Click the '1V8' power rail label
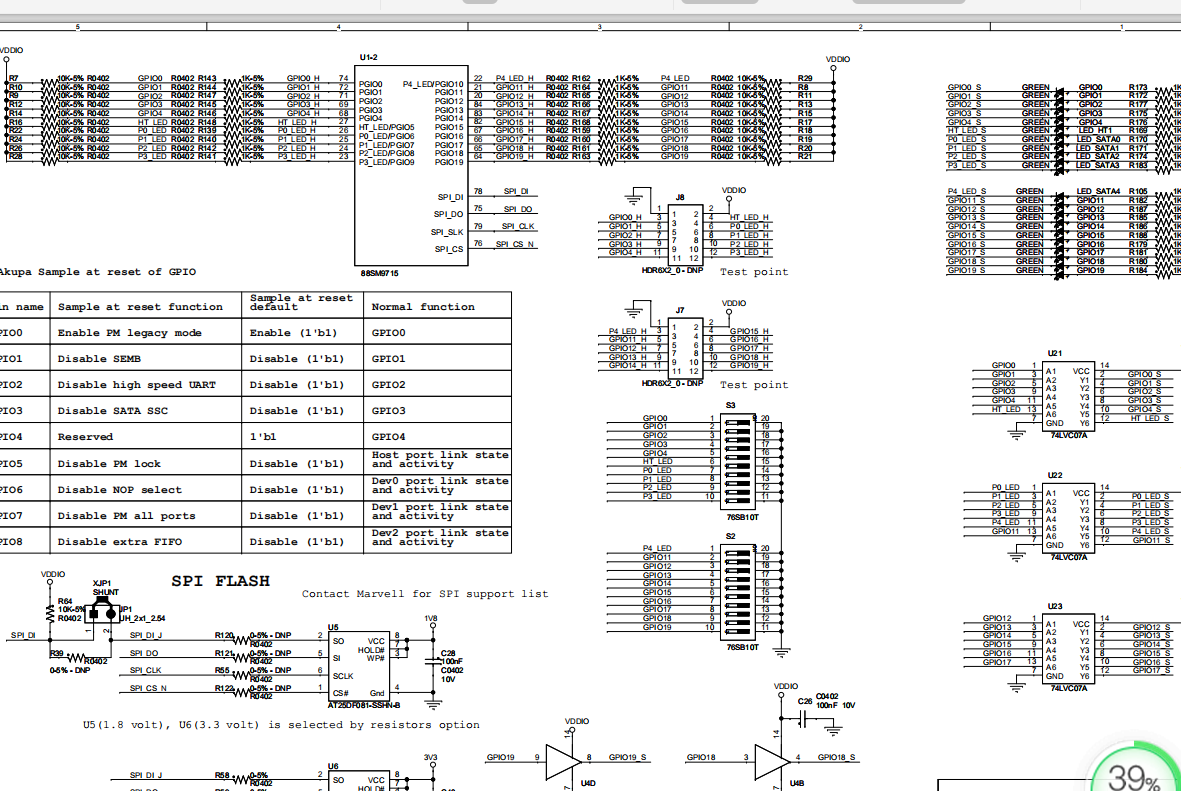This screenshot has width=1181, height=791. (431, 618)
